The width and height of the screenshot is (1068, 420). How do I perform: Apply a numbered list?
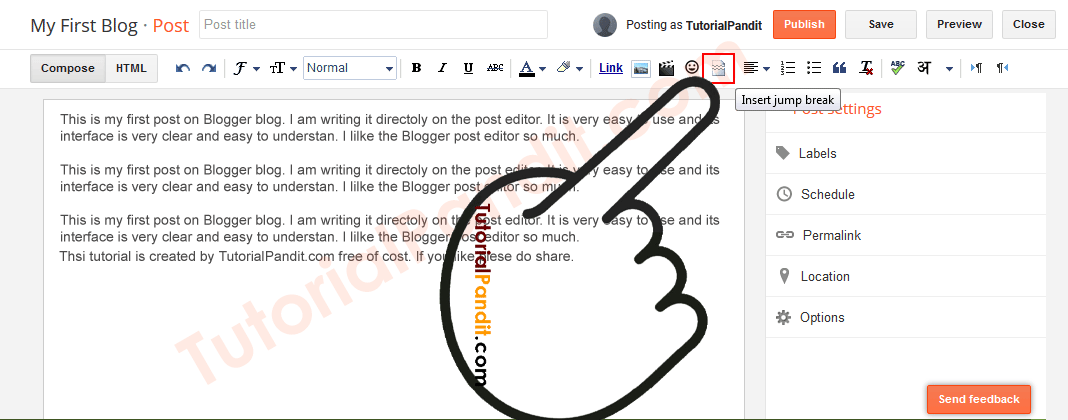788,68
